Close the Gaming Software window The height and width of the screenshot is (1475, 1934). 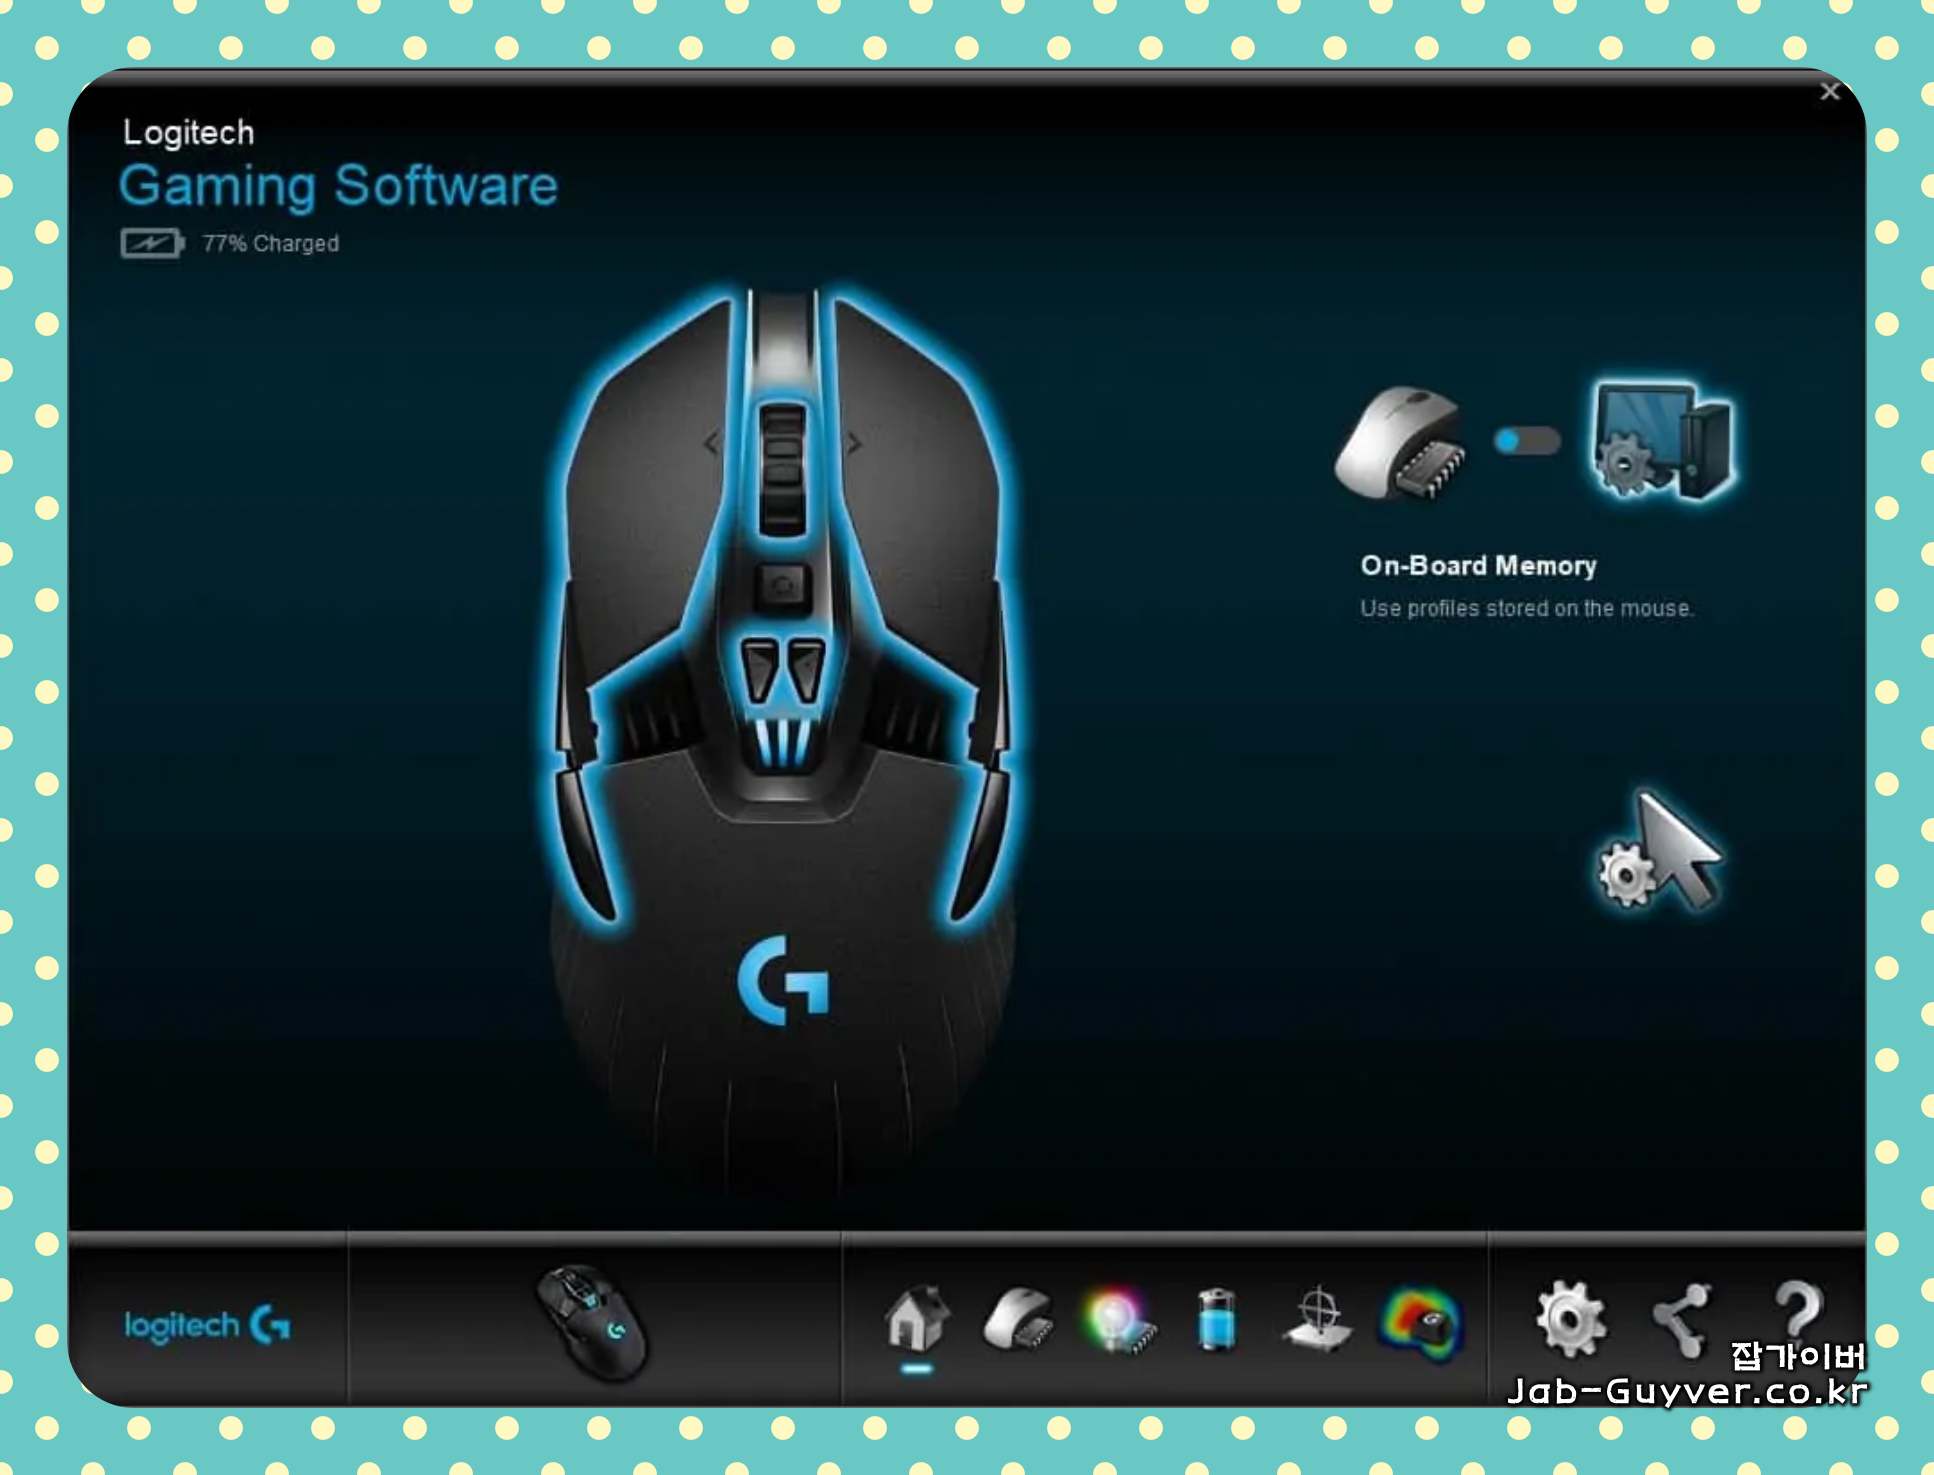1829,92
